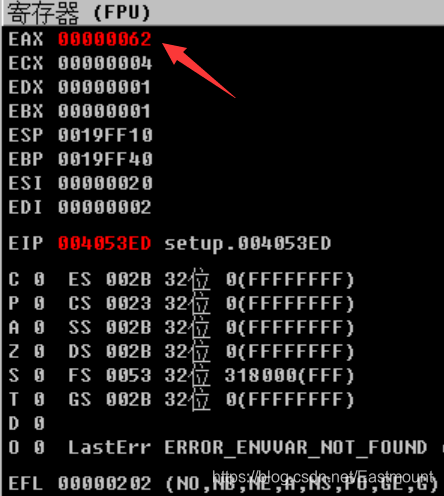Click the EIP address 004053ED

[105, 243]
